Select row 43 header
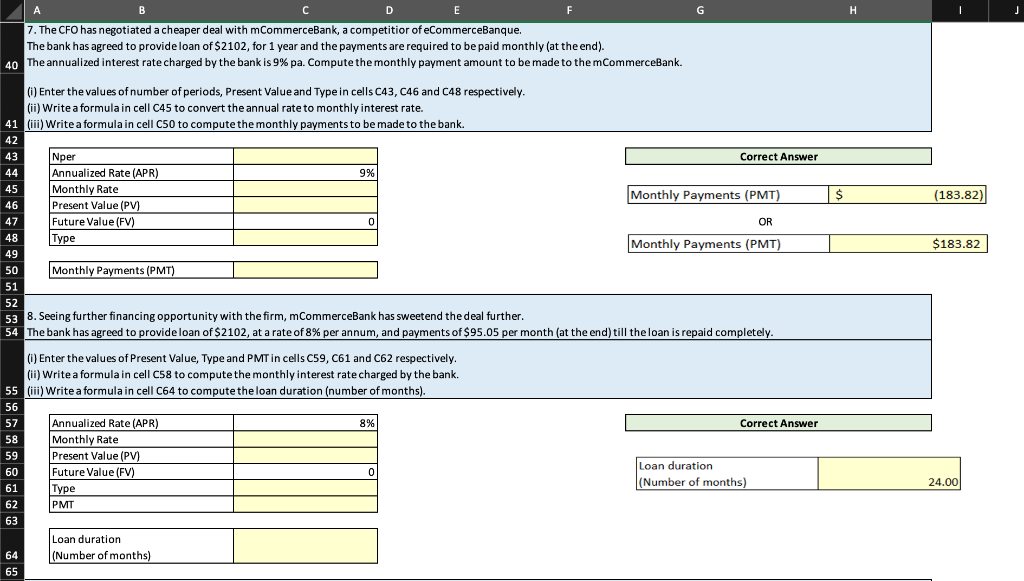Screen dimensions: 1024x581 coord(12,157)
